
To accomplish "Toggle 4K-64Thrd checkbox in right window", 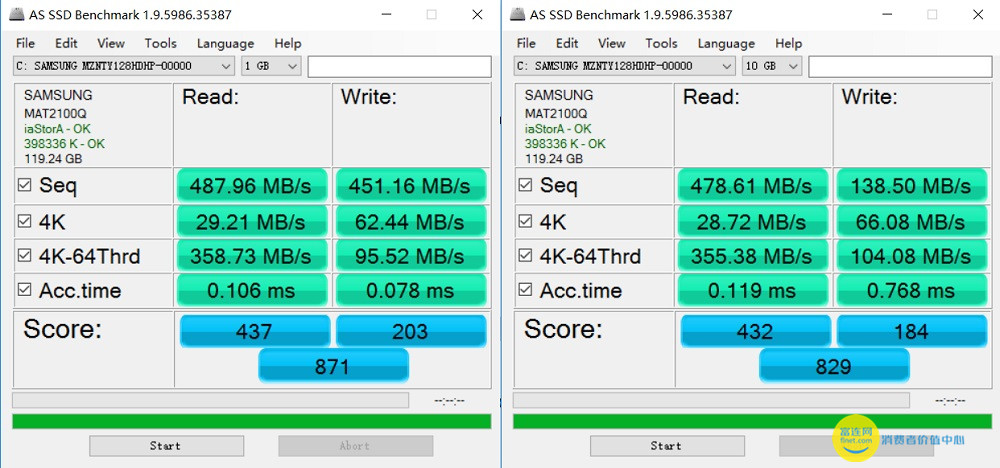I will click(x=525, y=256).
